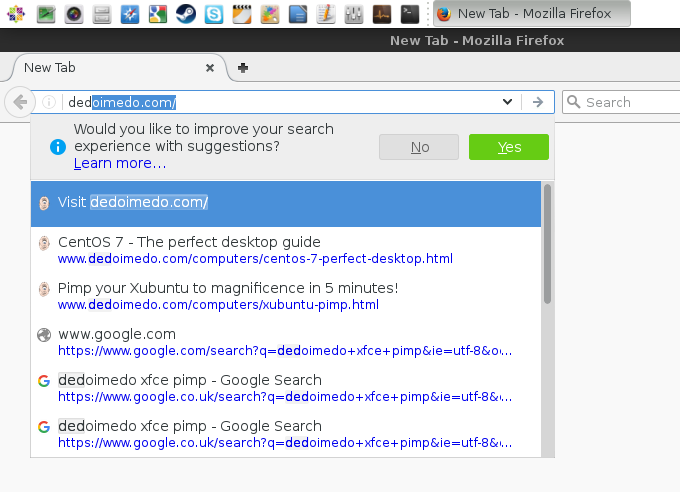Close the New Tab tab

coord(210,68)
